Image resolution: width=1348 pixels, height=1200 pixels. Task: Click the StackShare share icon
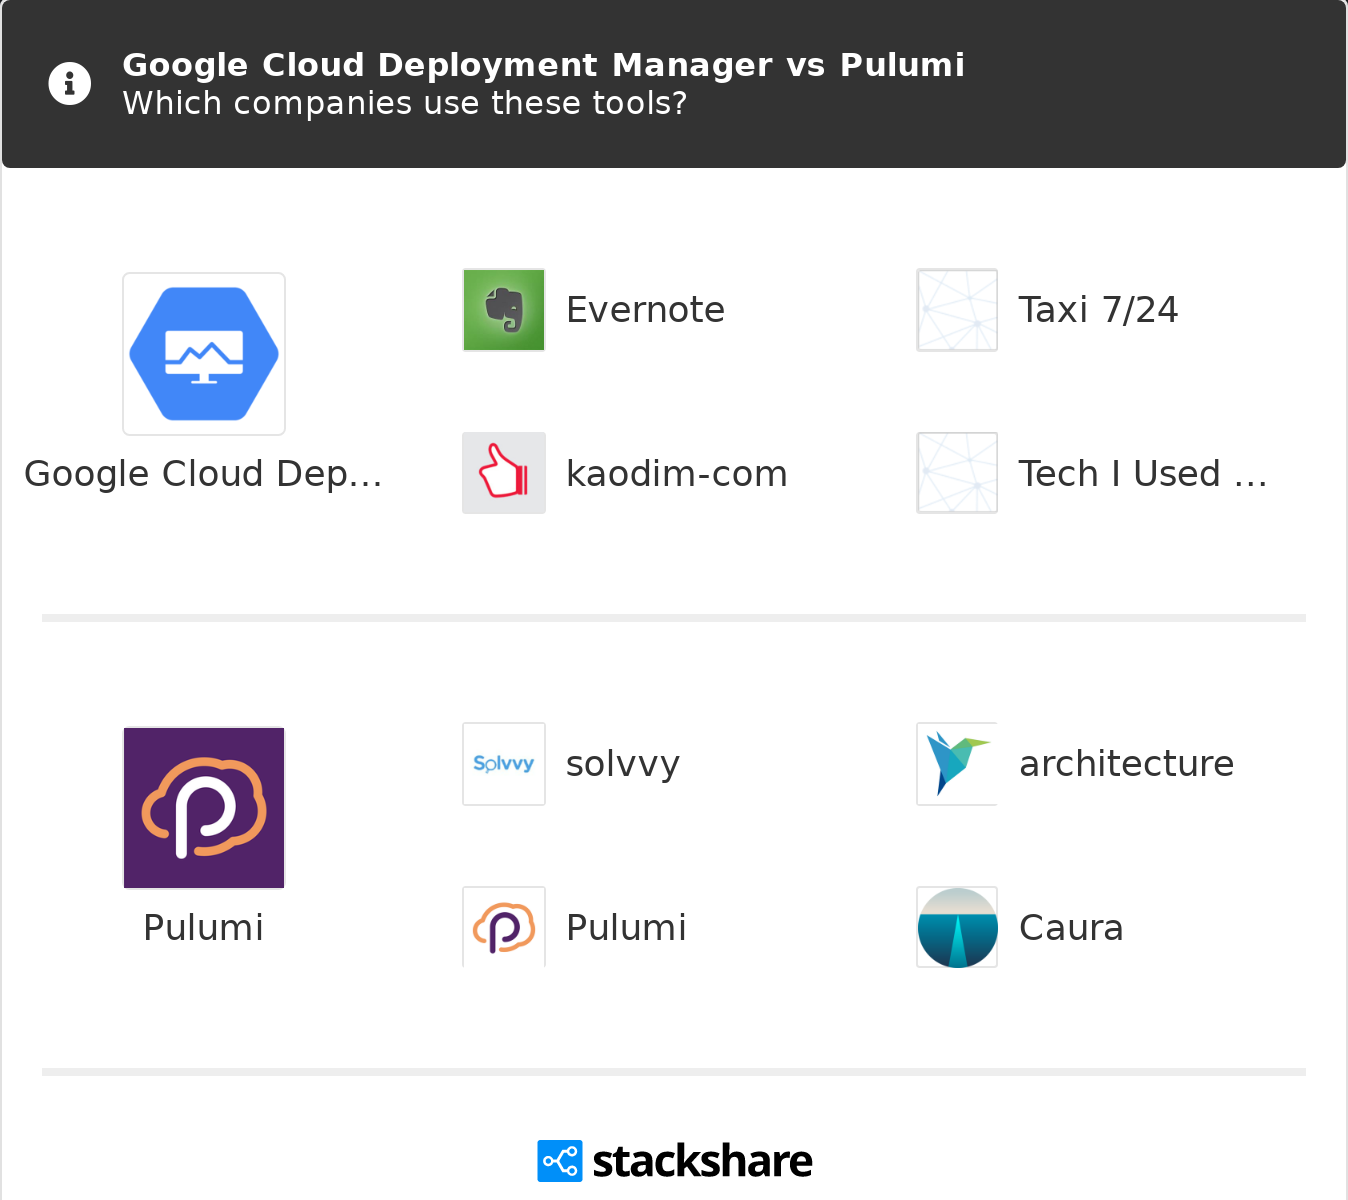(x=559, y=1161)
